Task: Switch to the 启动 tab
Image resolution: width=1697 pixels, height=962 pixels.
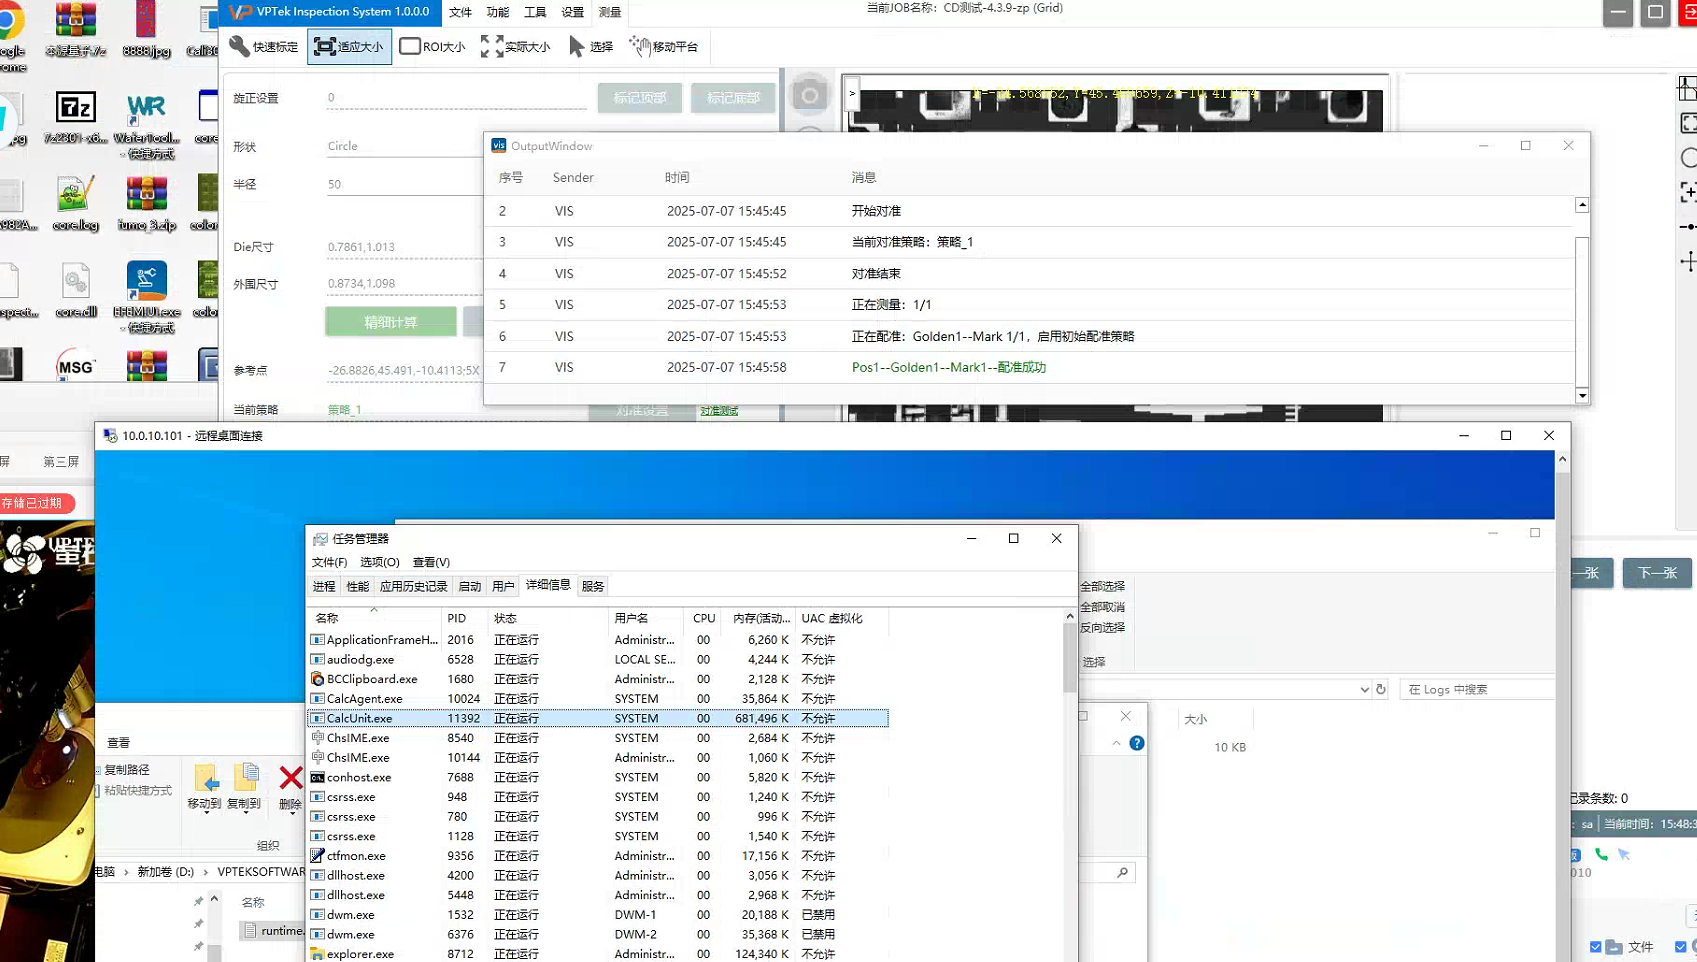Action: [x=470, y=586]
